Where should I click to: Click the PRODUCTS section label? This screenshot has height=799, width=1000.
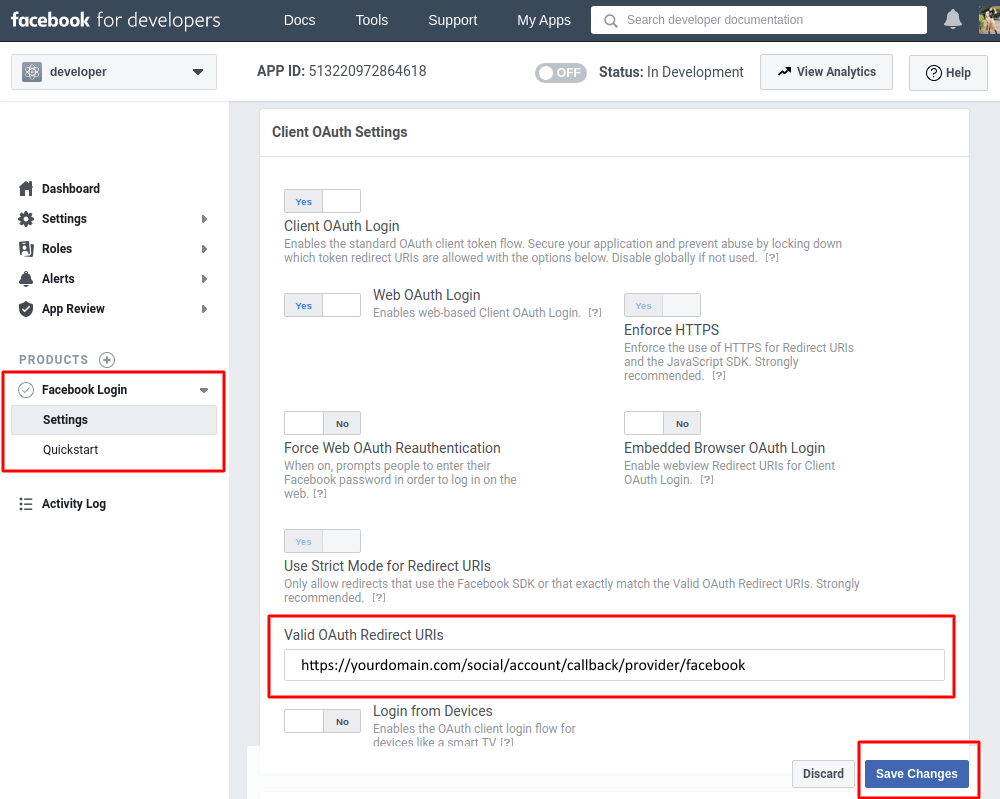tap(54, 360)
